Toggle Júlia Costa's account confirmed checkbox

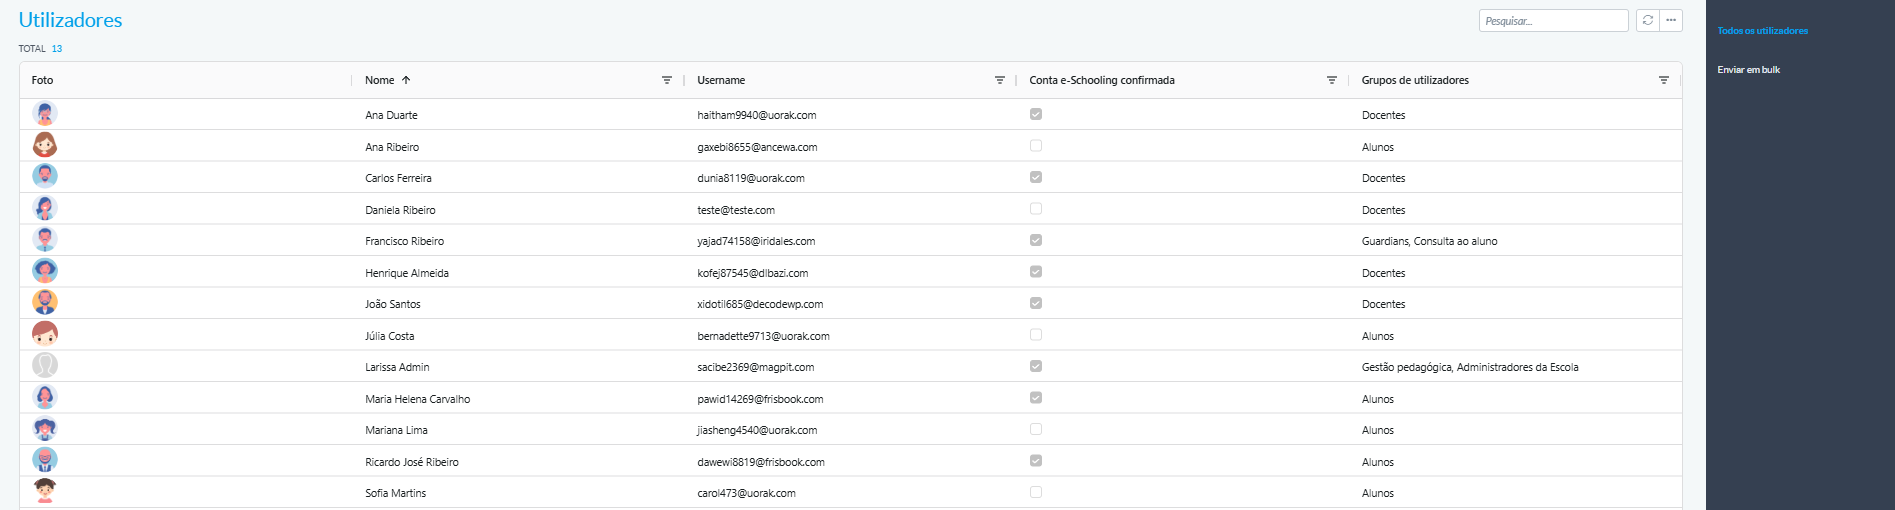1036,335
